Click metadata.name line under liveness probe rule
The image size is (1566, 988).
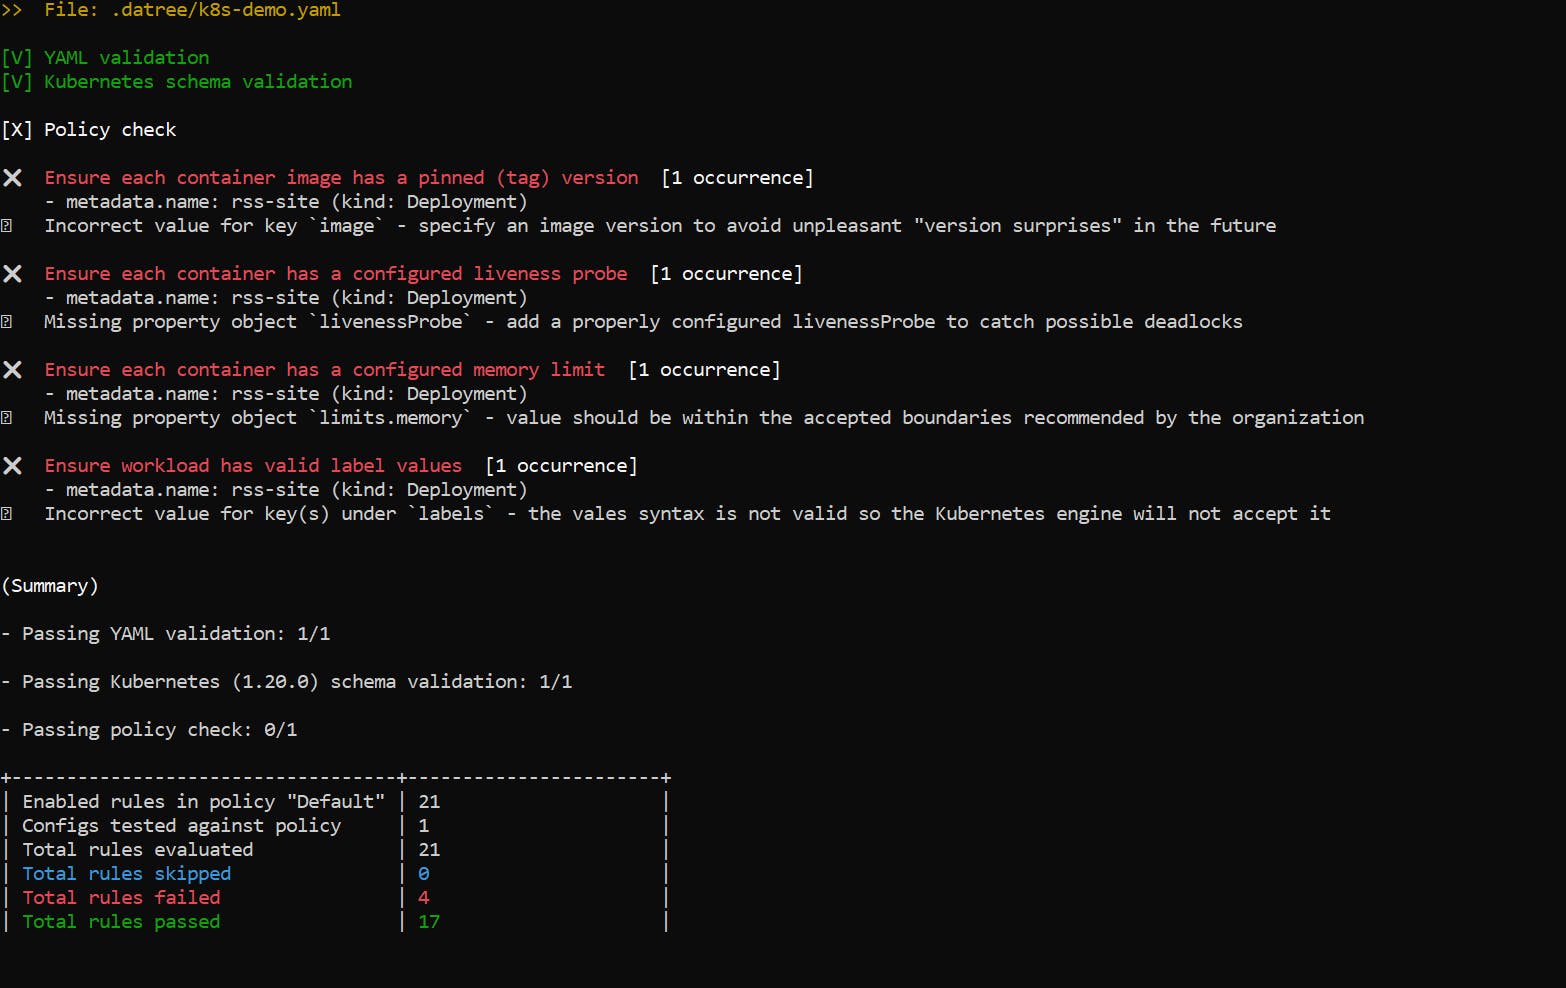[x=286, y=298]
